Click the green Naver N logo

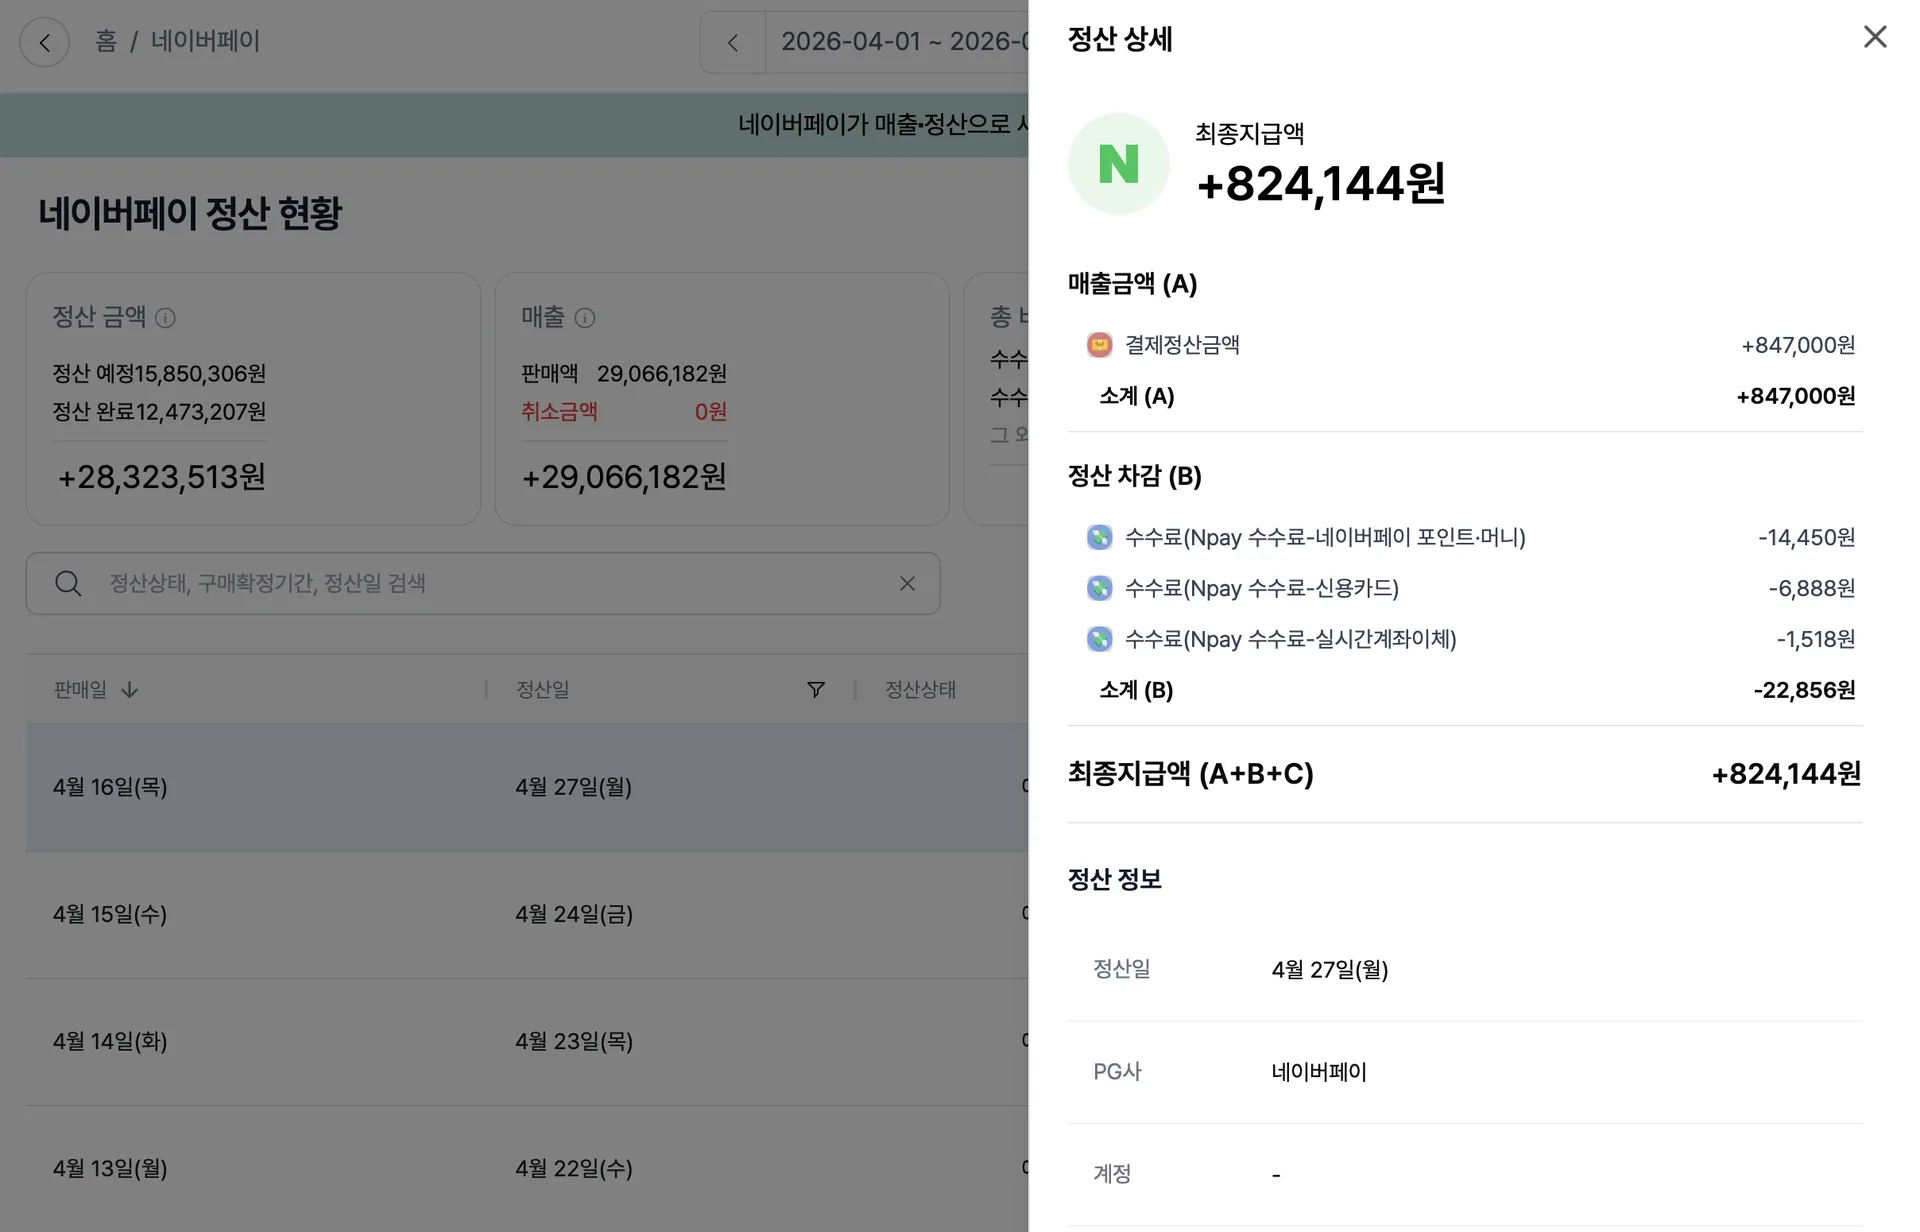(x=1118, y=163)
